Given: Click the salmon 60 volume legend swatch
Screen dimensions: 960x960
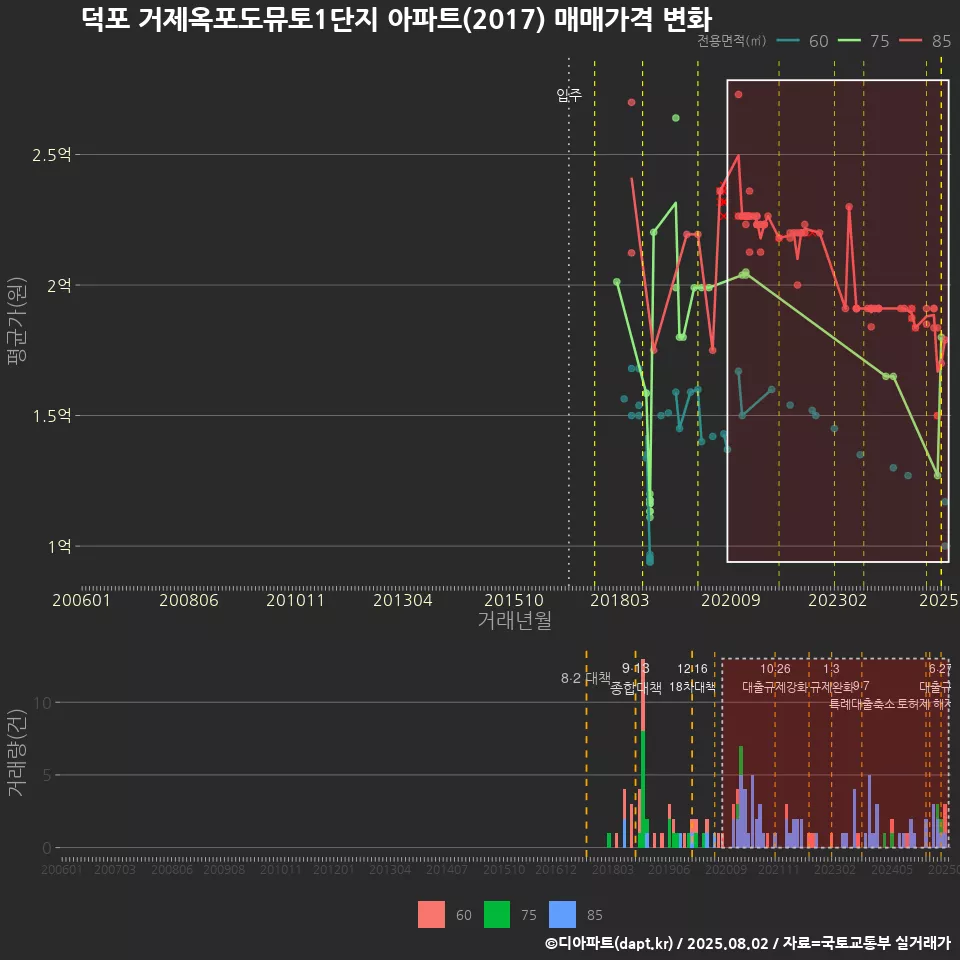Looking at the screenshot, I should 431,915.
